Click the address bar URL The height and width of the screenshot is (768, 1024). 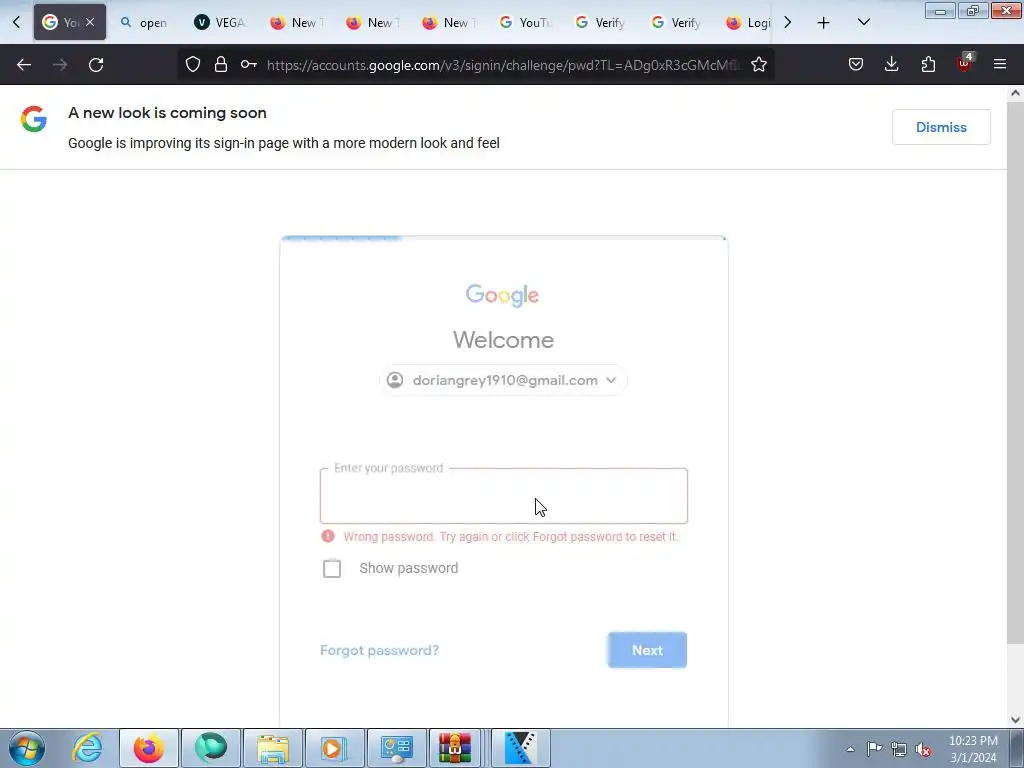[x=503, y=65]
